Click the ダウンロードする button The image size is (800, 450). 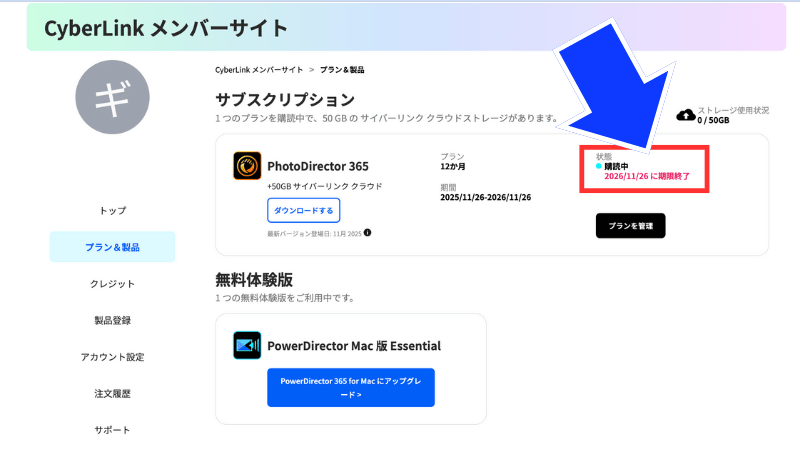pos(304,210)
